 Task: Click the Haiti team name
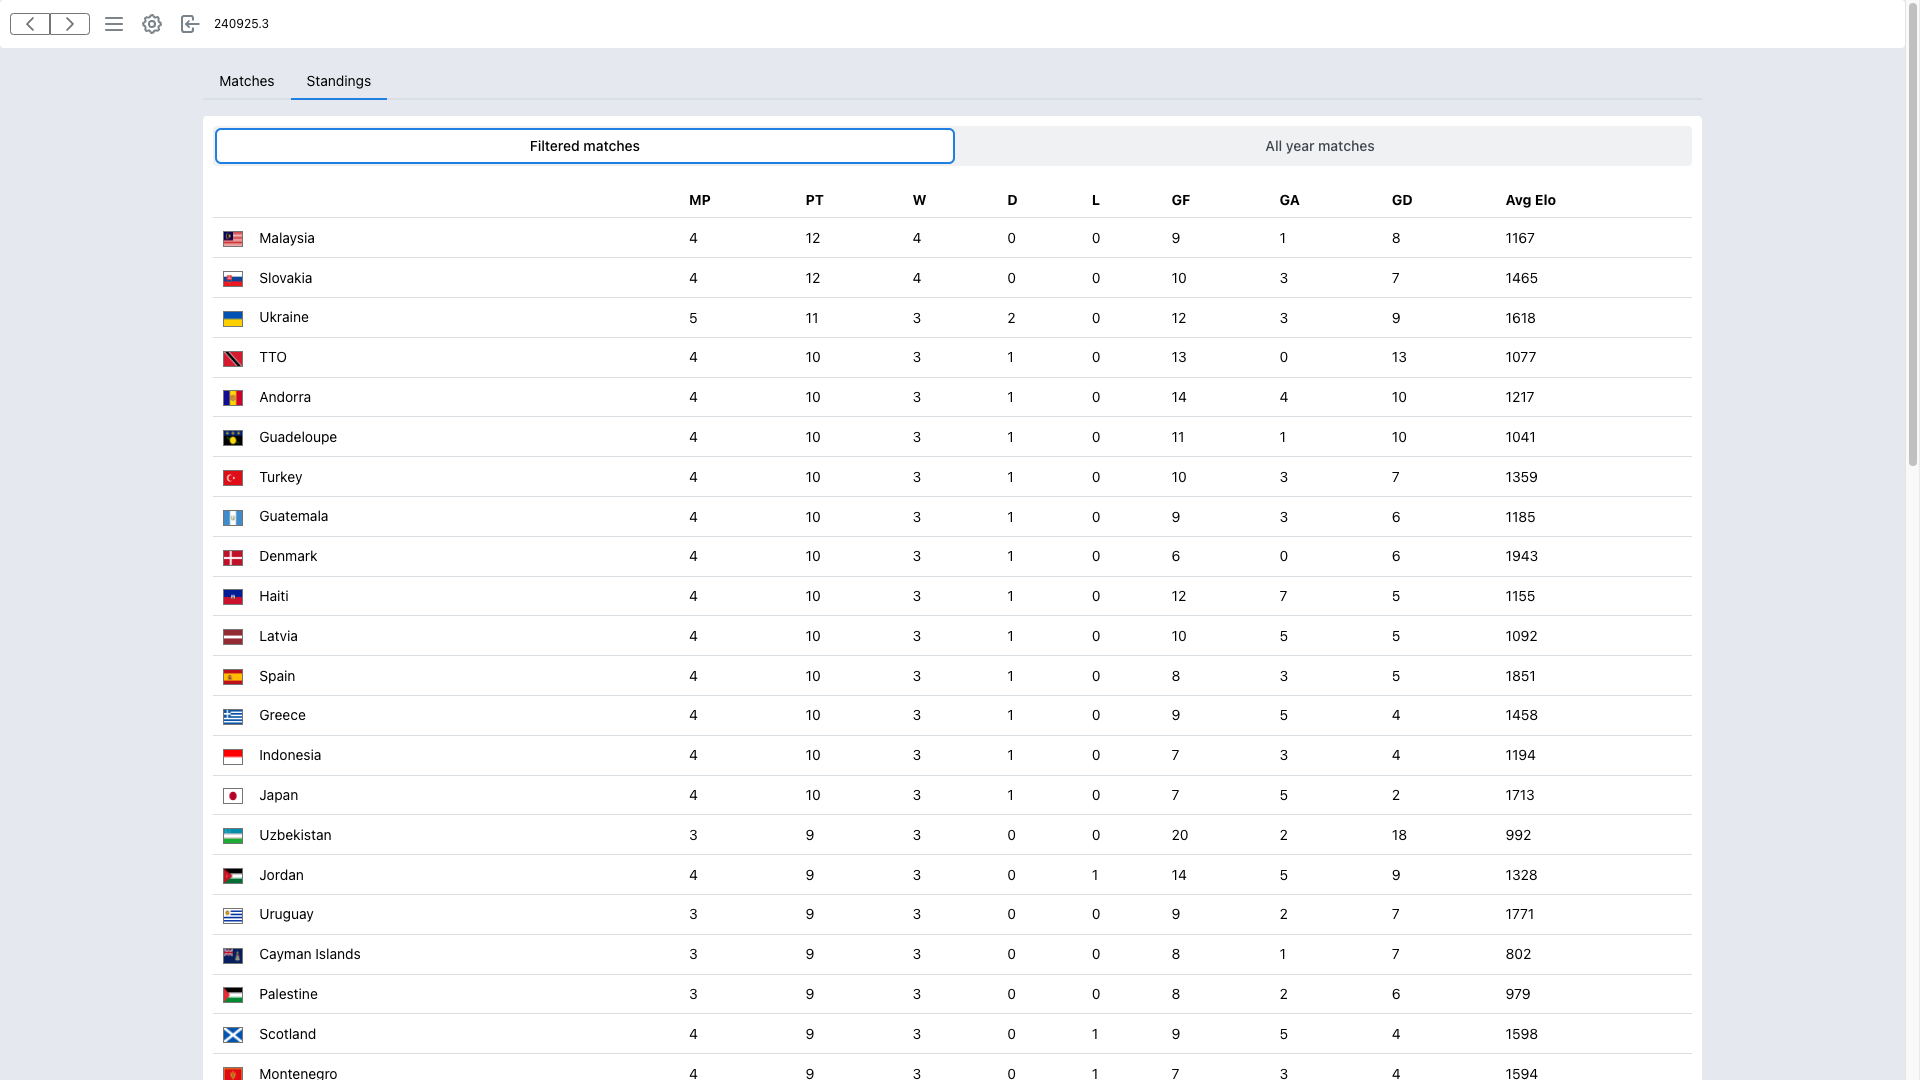[x=274, y=596]
